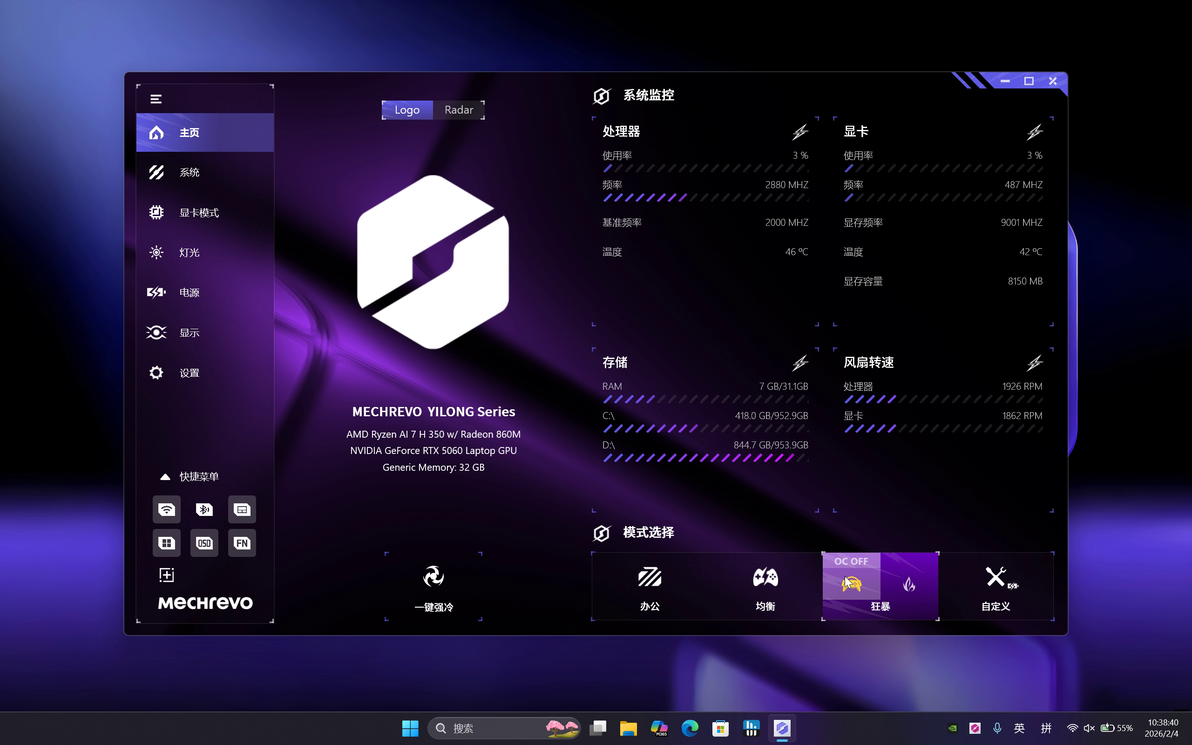Click the 2880 MHZ frequency value
Image resolution: width=1192 pixels, height=745 pixels.
[x=787, y=185]
